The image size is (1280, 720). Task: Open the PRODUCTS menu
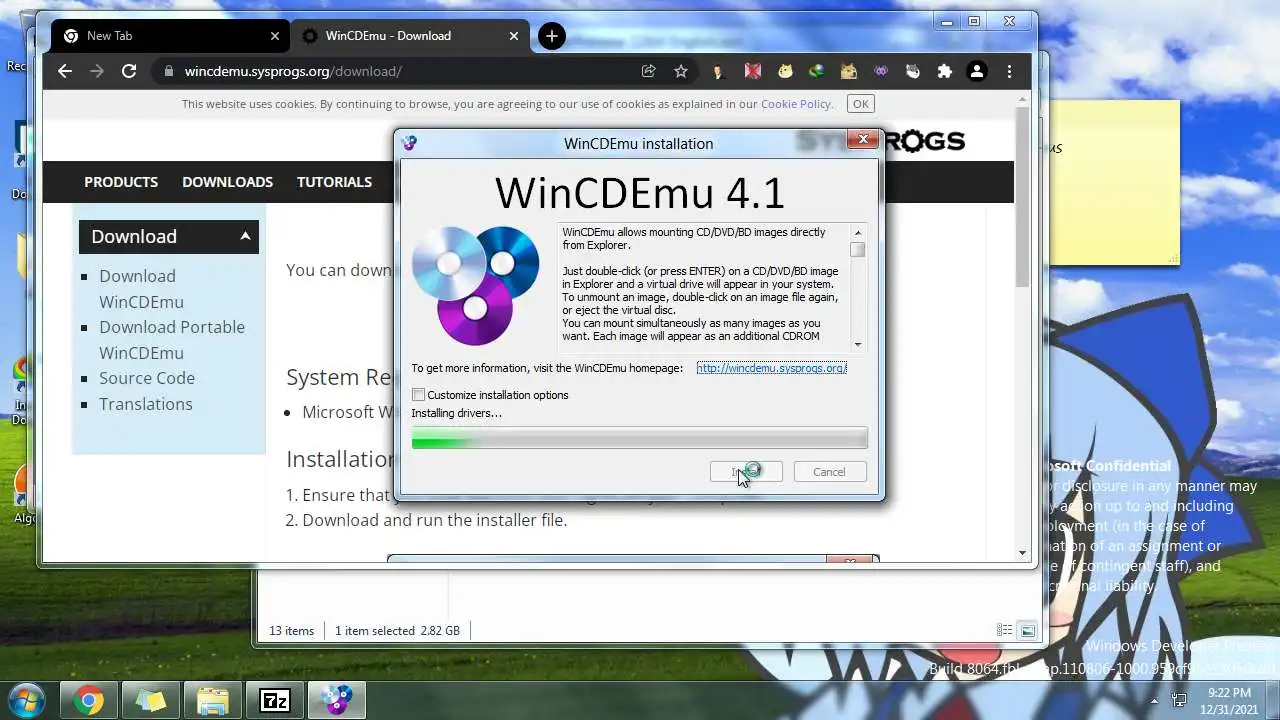[x=121, y=182]
